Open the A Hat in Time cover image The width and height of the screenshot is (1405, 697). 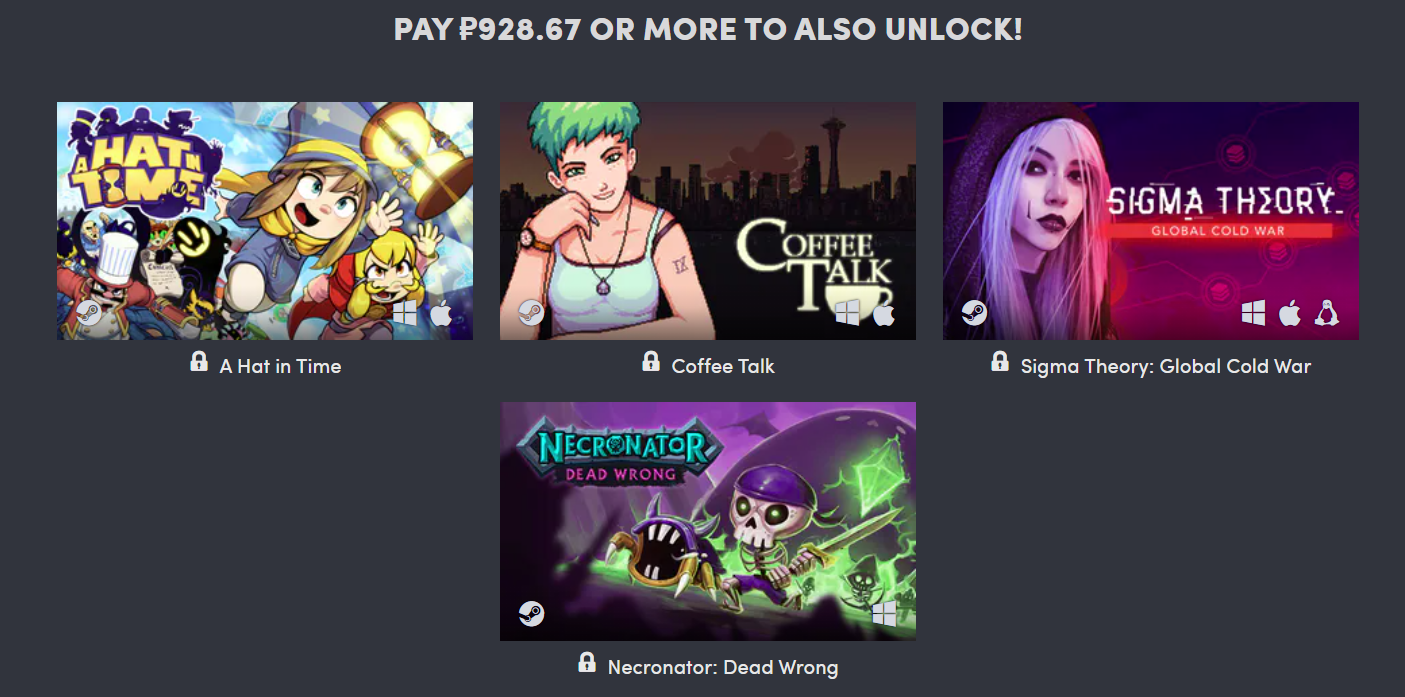(265, 221)
